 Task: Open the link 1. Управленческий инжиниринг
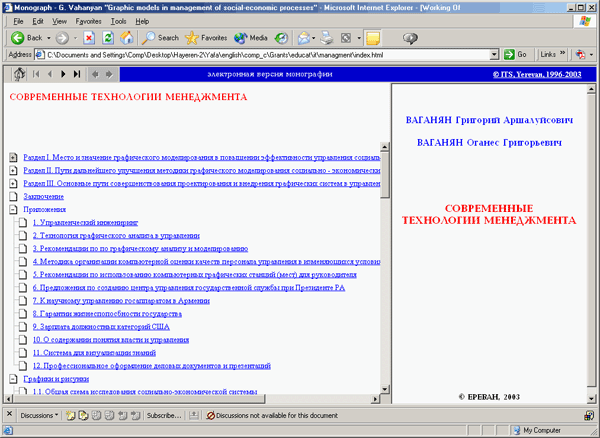[x=85, y=223]
